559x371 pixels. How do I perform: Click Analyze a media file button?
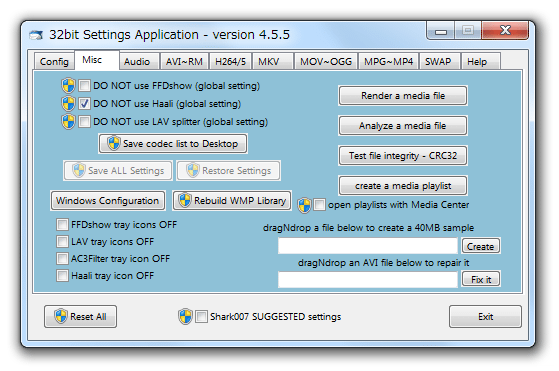click(403, 125)
